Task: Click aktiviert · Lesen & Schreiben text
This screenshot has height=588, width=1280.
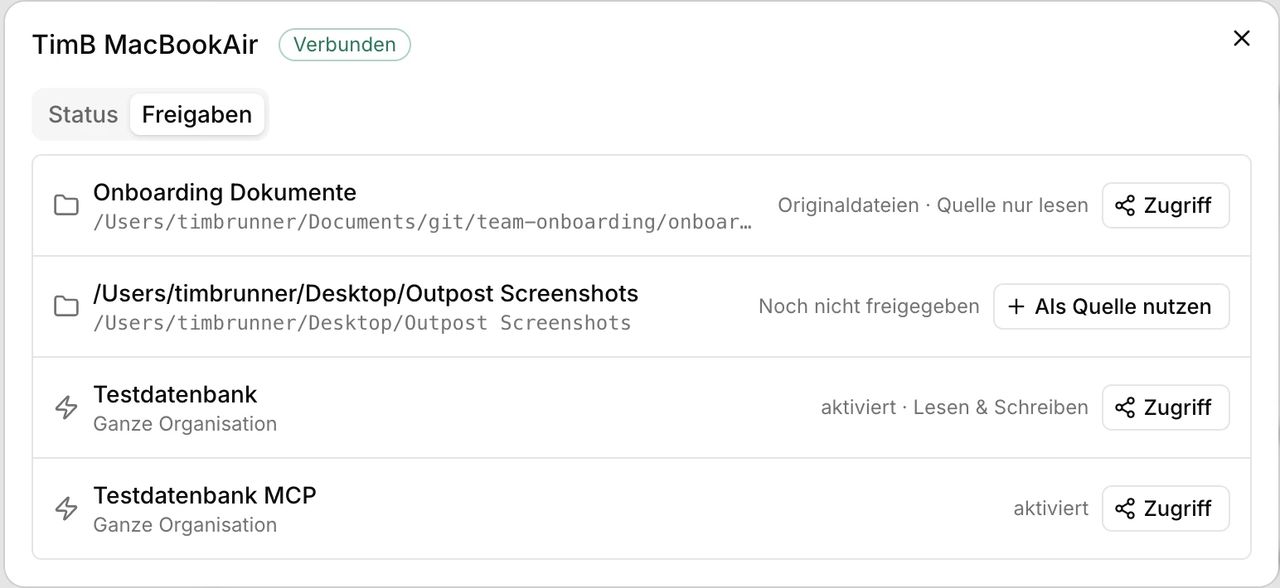Action: (955, 407)
